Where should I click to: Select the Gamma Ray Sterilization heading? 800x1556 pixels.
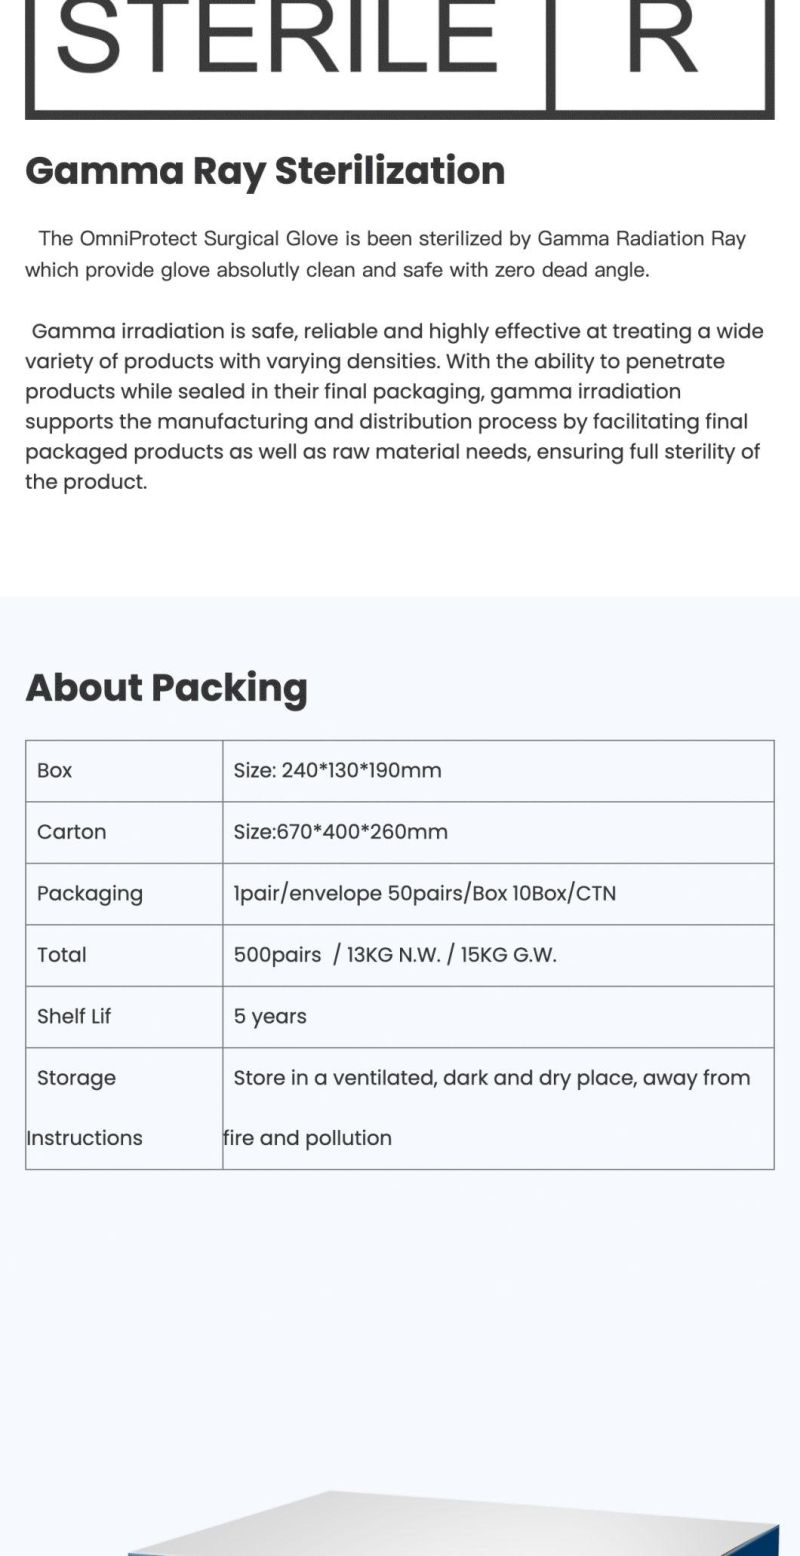point(265,171)
